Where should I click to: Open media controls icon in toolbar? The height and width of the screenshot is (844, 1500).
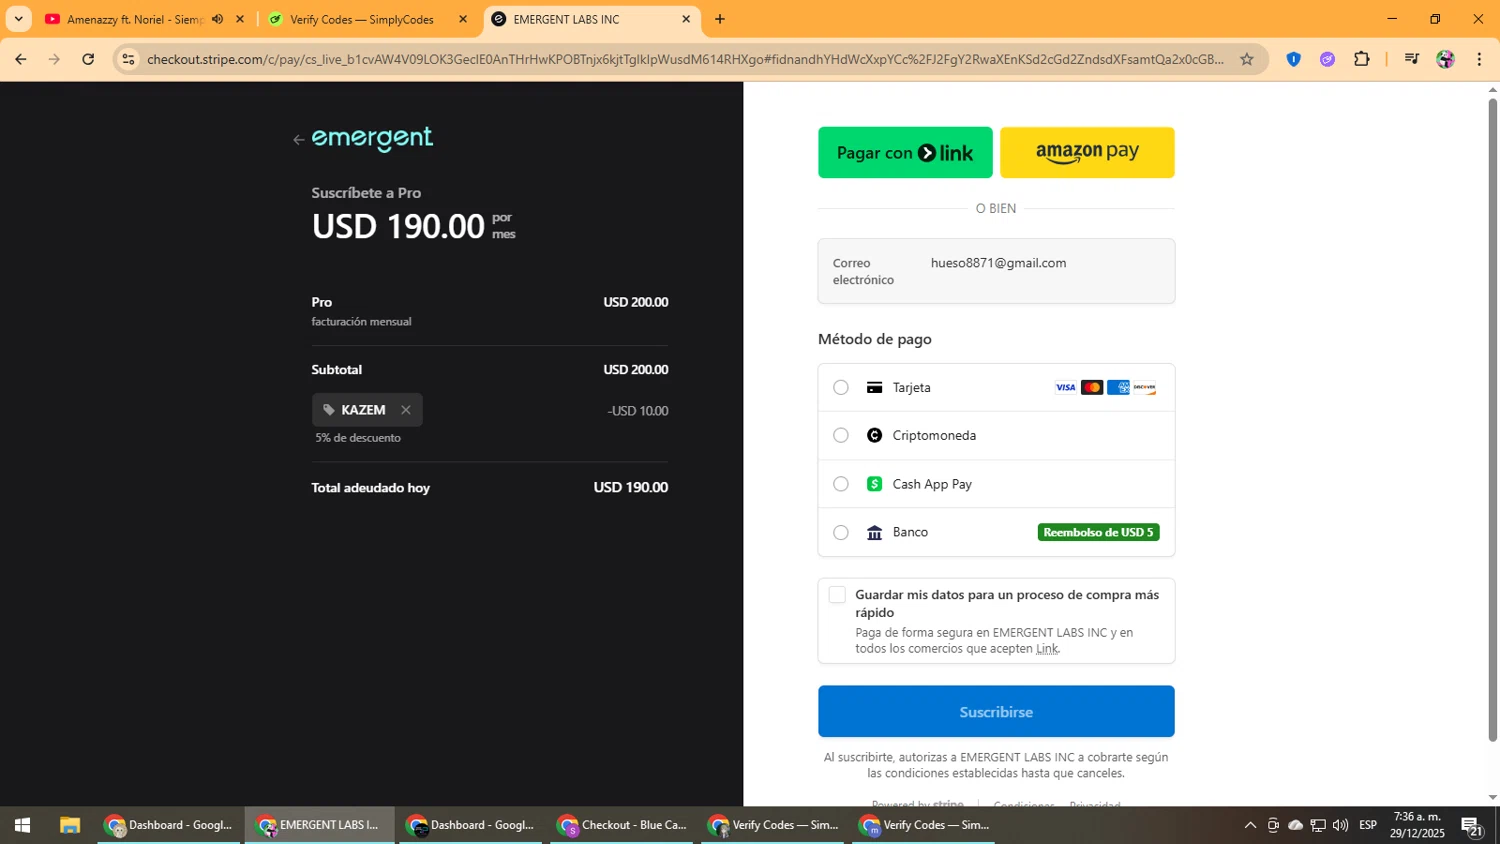(1411, 59)
